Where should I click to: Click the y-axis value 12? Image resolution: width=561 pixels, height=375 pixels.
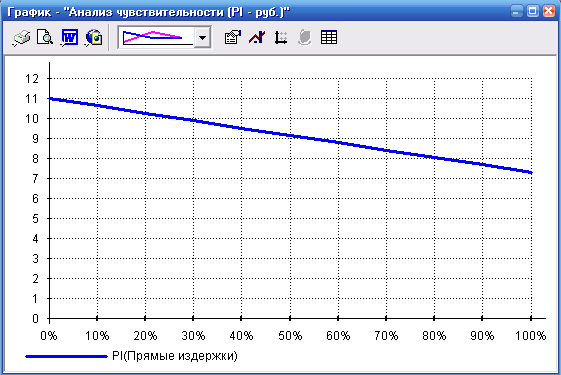[x=31, y=78]
